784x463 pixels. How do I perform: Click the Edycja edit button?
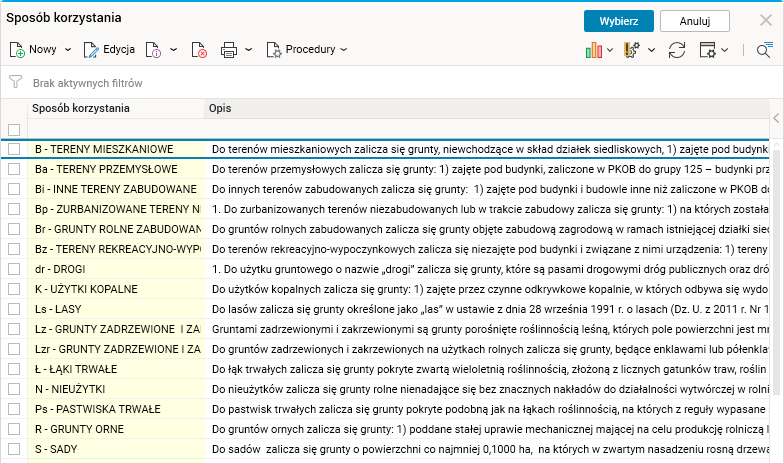coord(109,50)
